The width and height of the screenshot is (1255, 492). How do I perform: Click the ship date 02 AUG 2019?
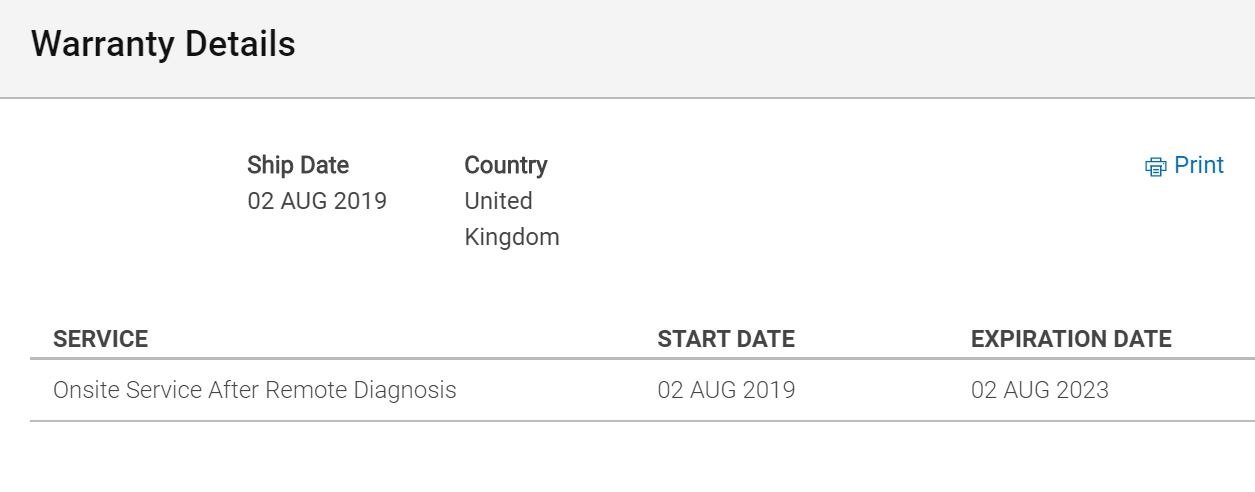pyautogui.click(x=317, y=201)
